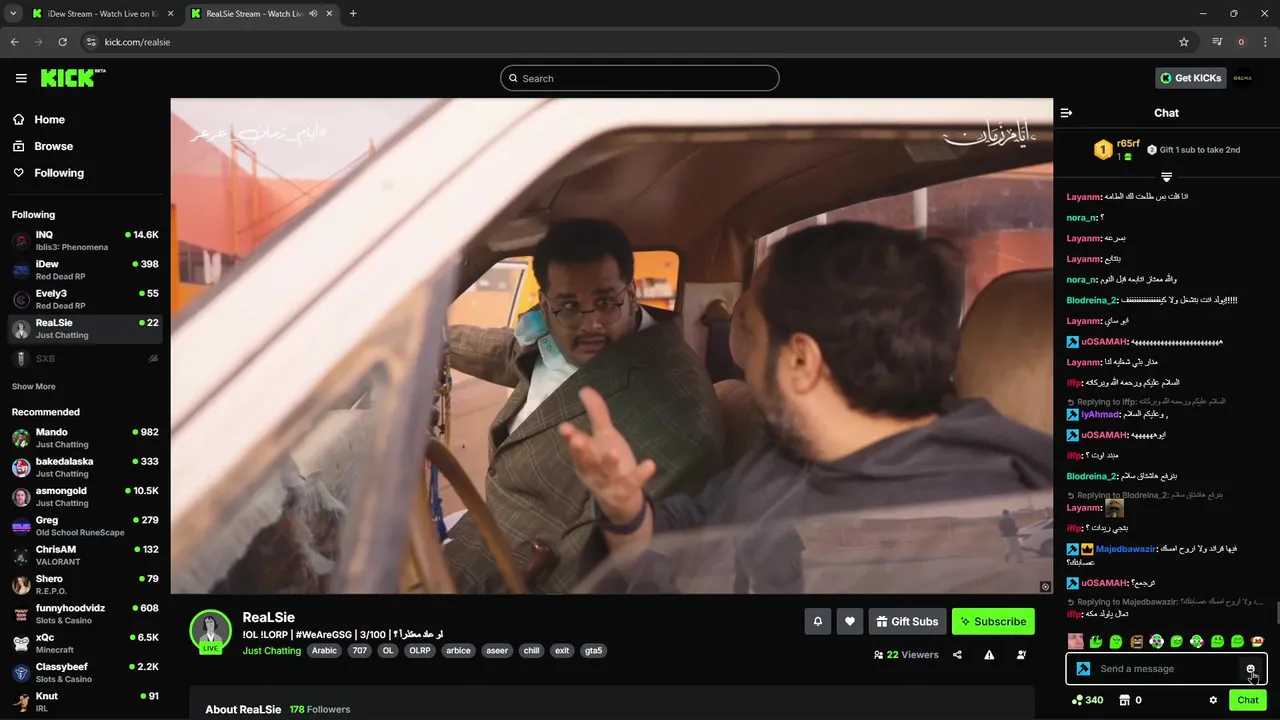Open browser tab search dropdown
The image size is (1280, 720).
12,13
